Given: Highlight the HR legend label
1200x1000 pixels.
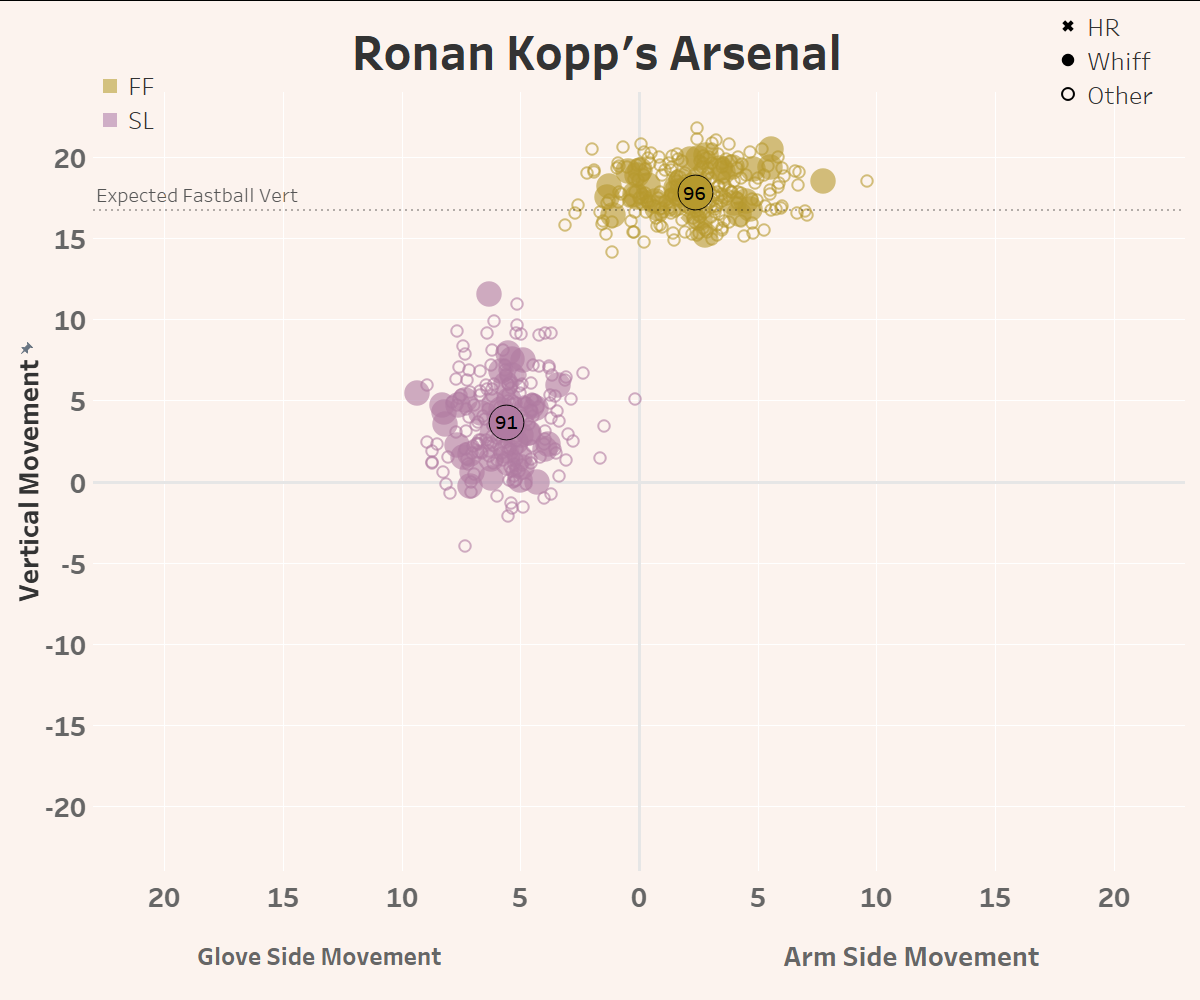Looking at the screenshot, I should [x=1103, y=27].
